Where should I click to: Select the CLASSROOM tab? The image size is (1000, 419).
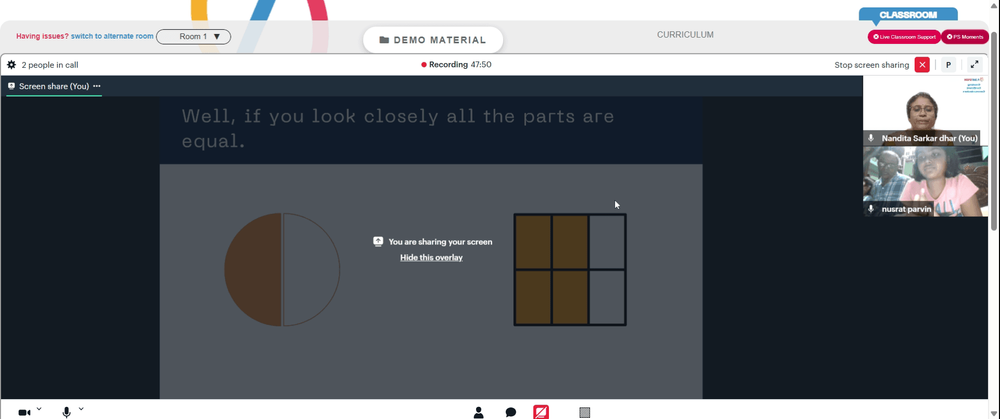tap(908, 15)
